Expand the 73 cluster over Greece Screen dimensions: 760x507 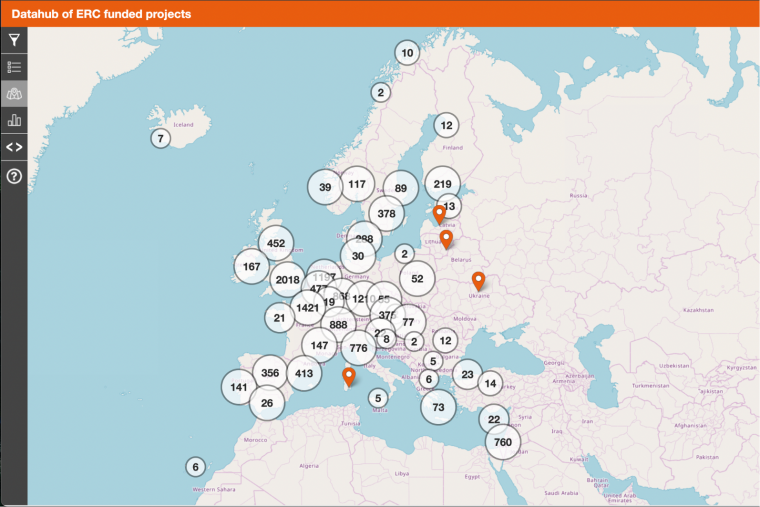pyautogui.click(x=439, y=407)
